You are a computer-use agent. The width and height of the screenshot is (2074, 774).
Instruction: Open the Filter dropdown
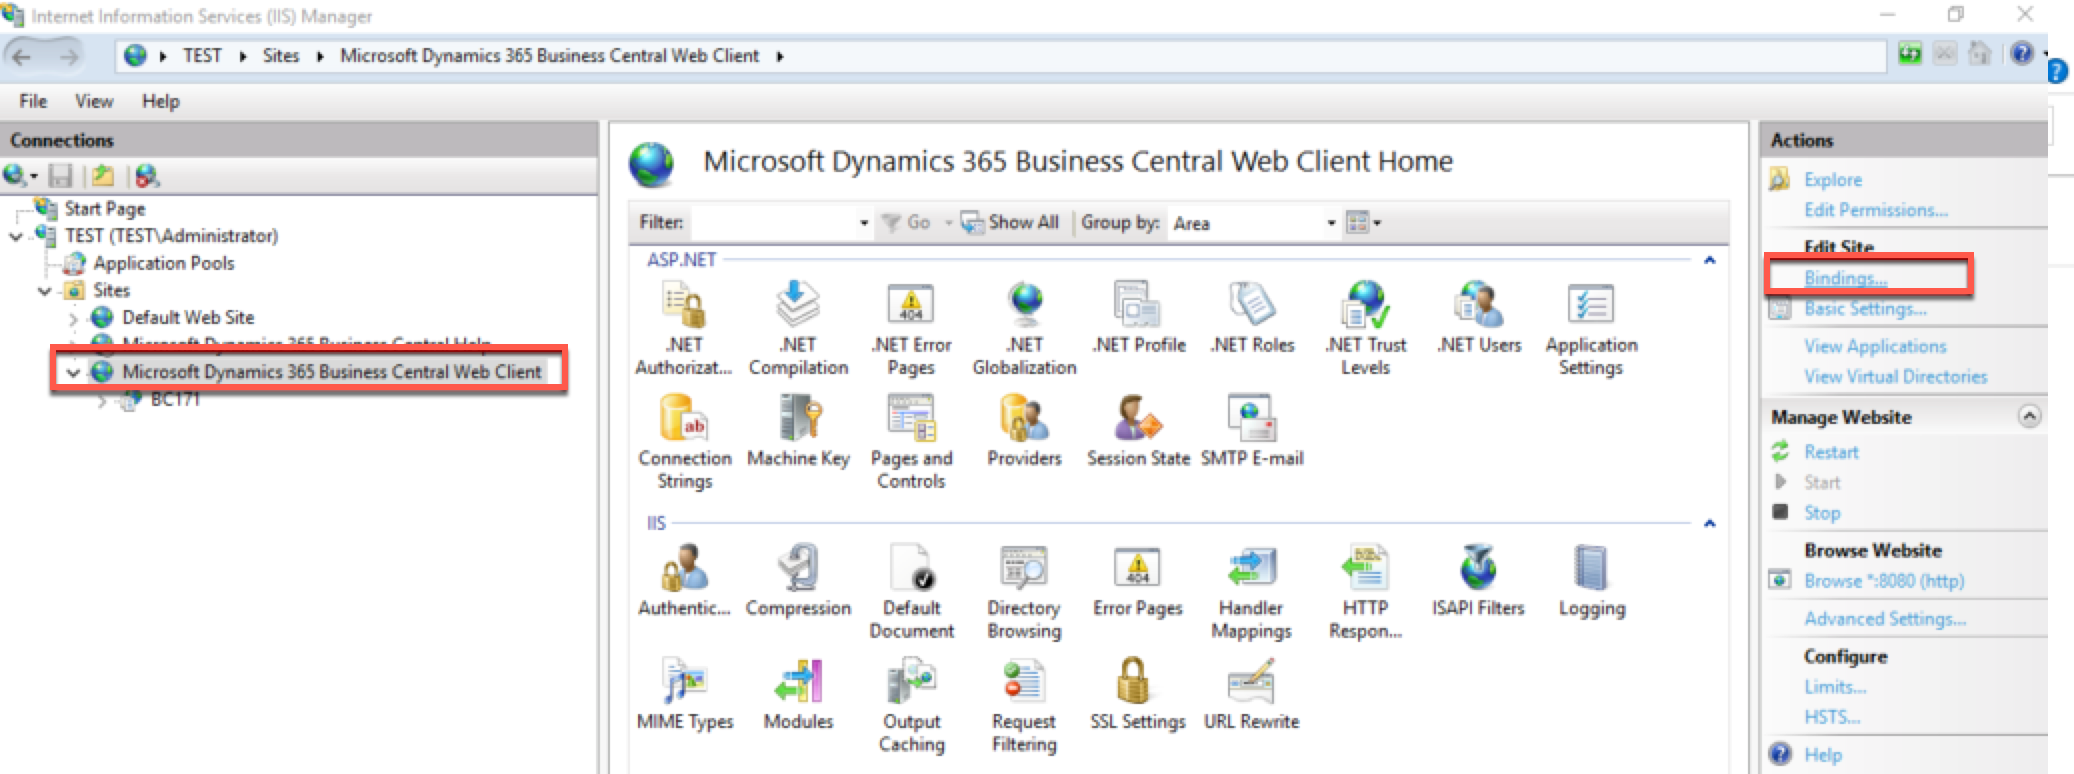point(864,223)
